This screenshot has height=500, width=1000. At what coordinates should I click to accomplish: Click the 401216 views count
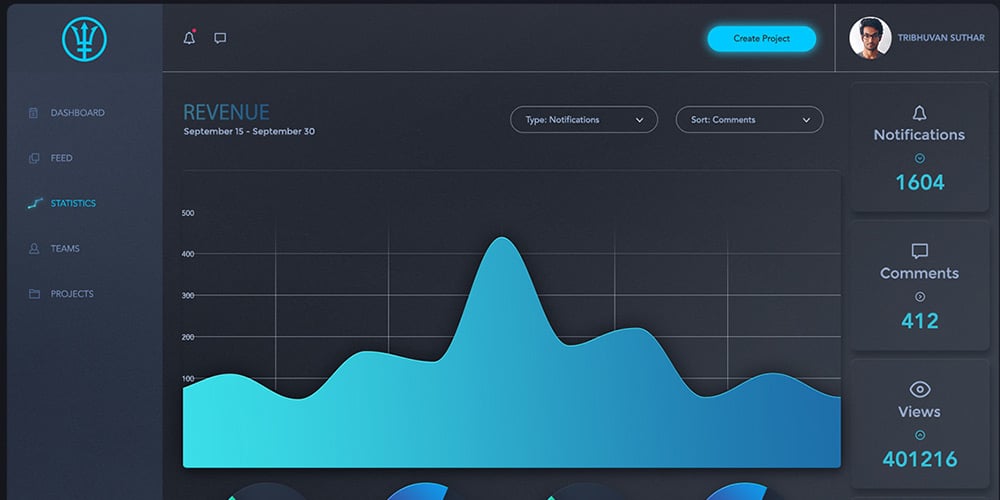click(920, 459)
